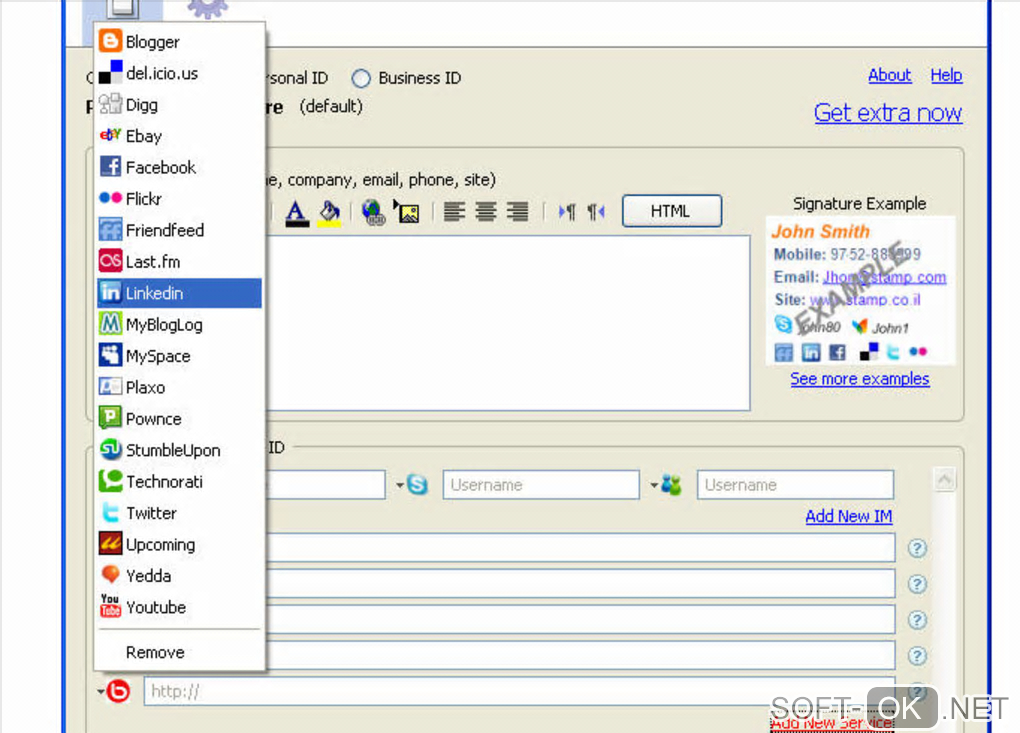
Task: Center align the text
Action: (x=486, y=211)
